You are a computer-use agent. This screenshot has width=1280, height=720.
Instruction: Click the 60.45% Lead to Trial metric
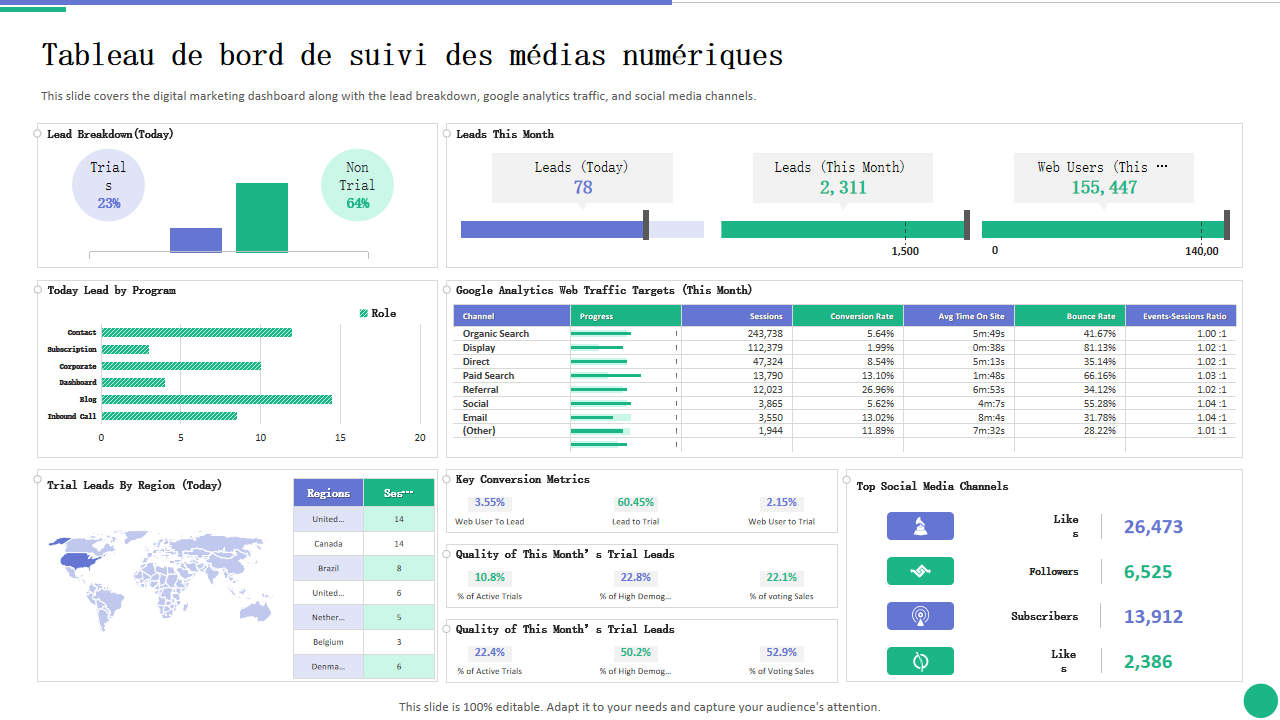[x=636, y=502]
